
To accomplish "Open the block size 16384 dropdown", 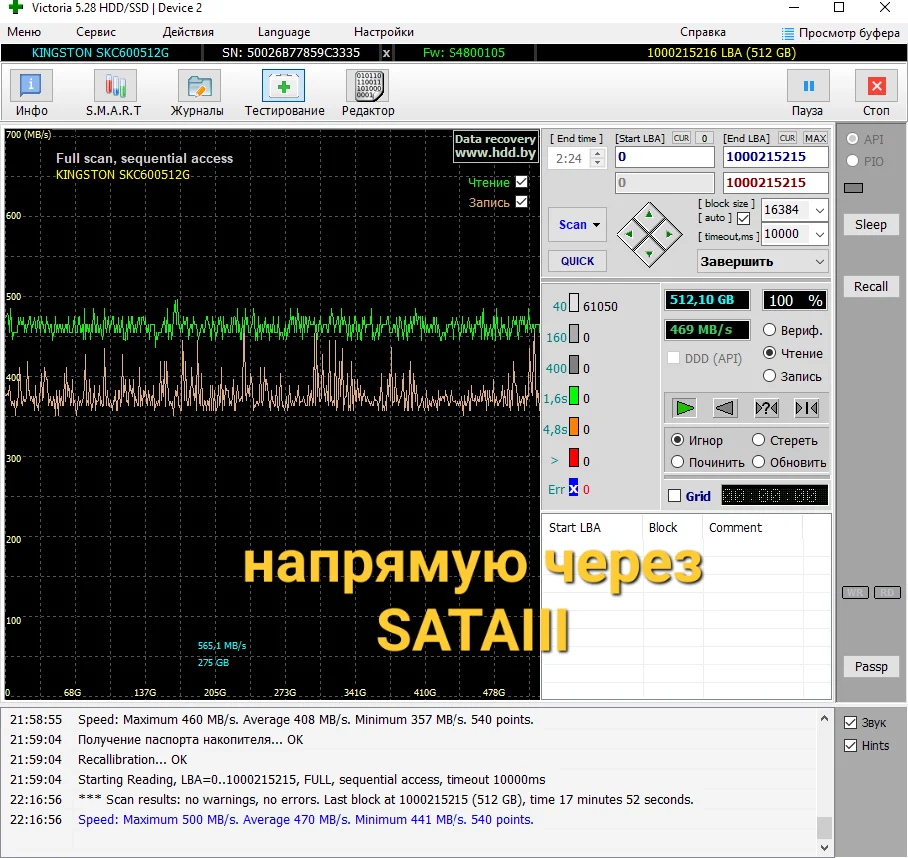I will [819, 210].
